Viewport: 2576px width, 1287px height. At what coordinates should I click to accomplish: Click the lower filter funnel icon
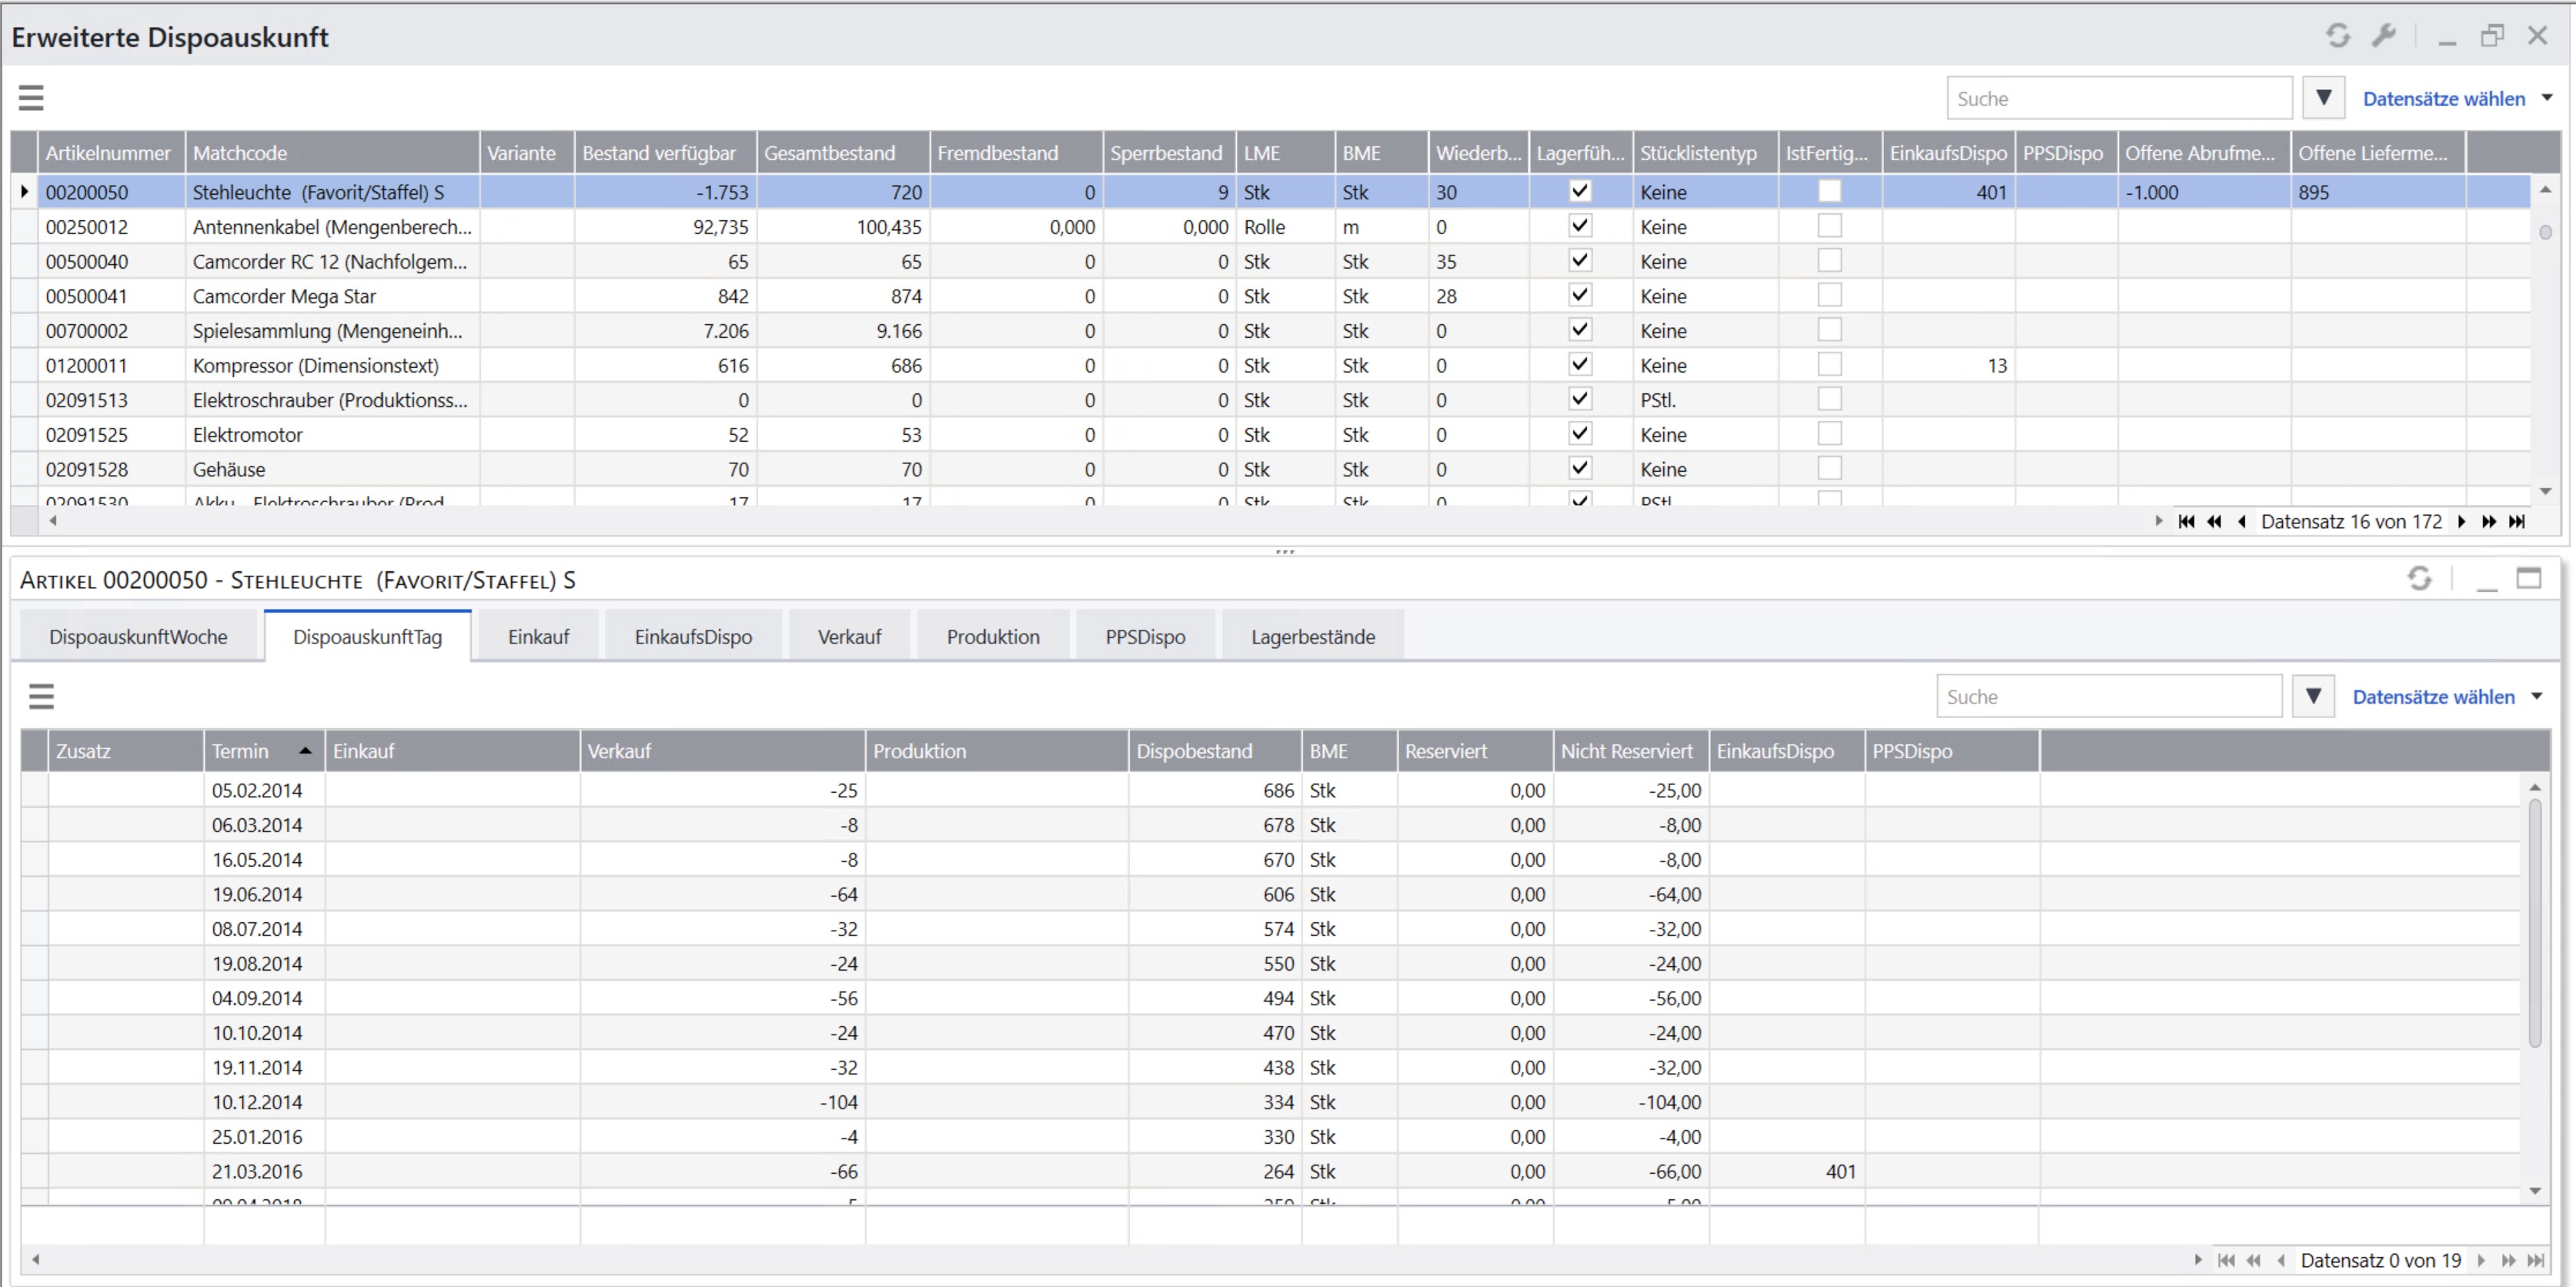point(2313,696)
